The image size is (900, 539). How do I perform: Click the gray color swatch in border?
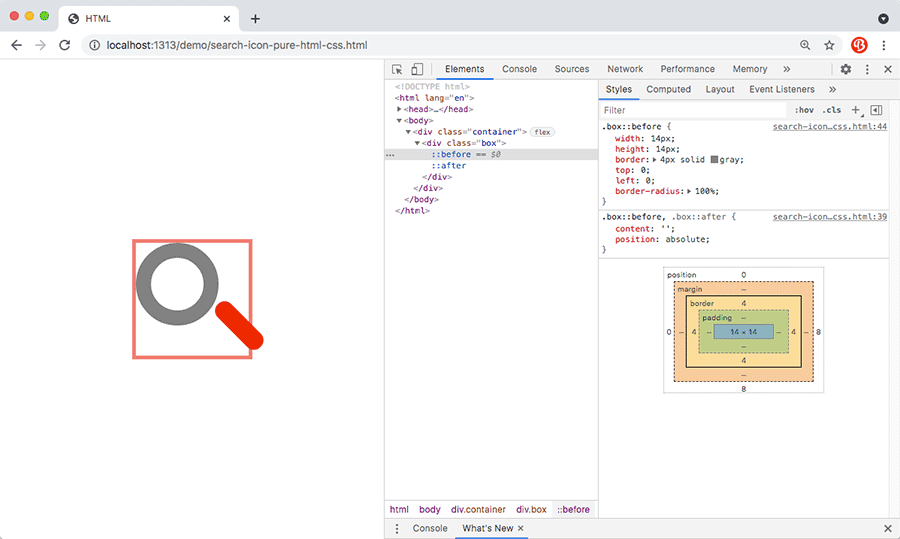[x=714, y=160]
